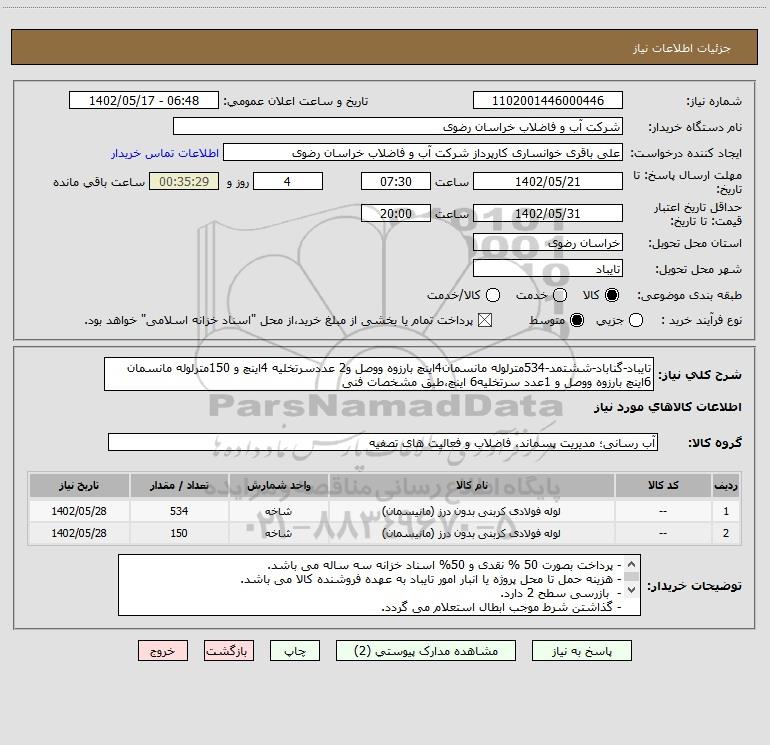The image size is (770, 745).
Task: Click quantity cell 150
Action: click(x=179, y=533)
